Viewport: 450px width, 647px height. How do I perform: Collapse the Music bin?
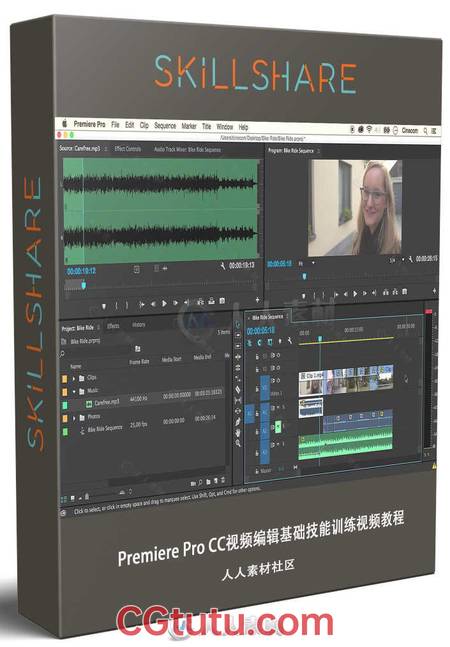pos(74,391)
